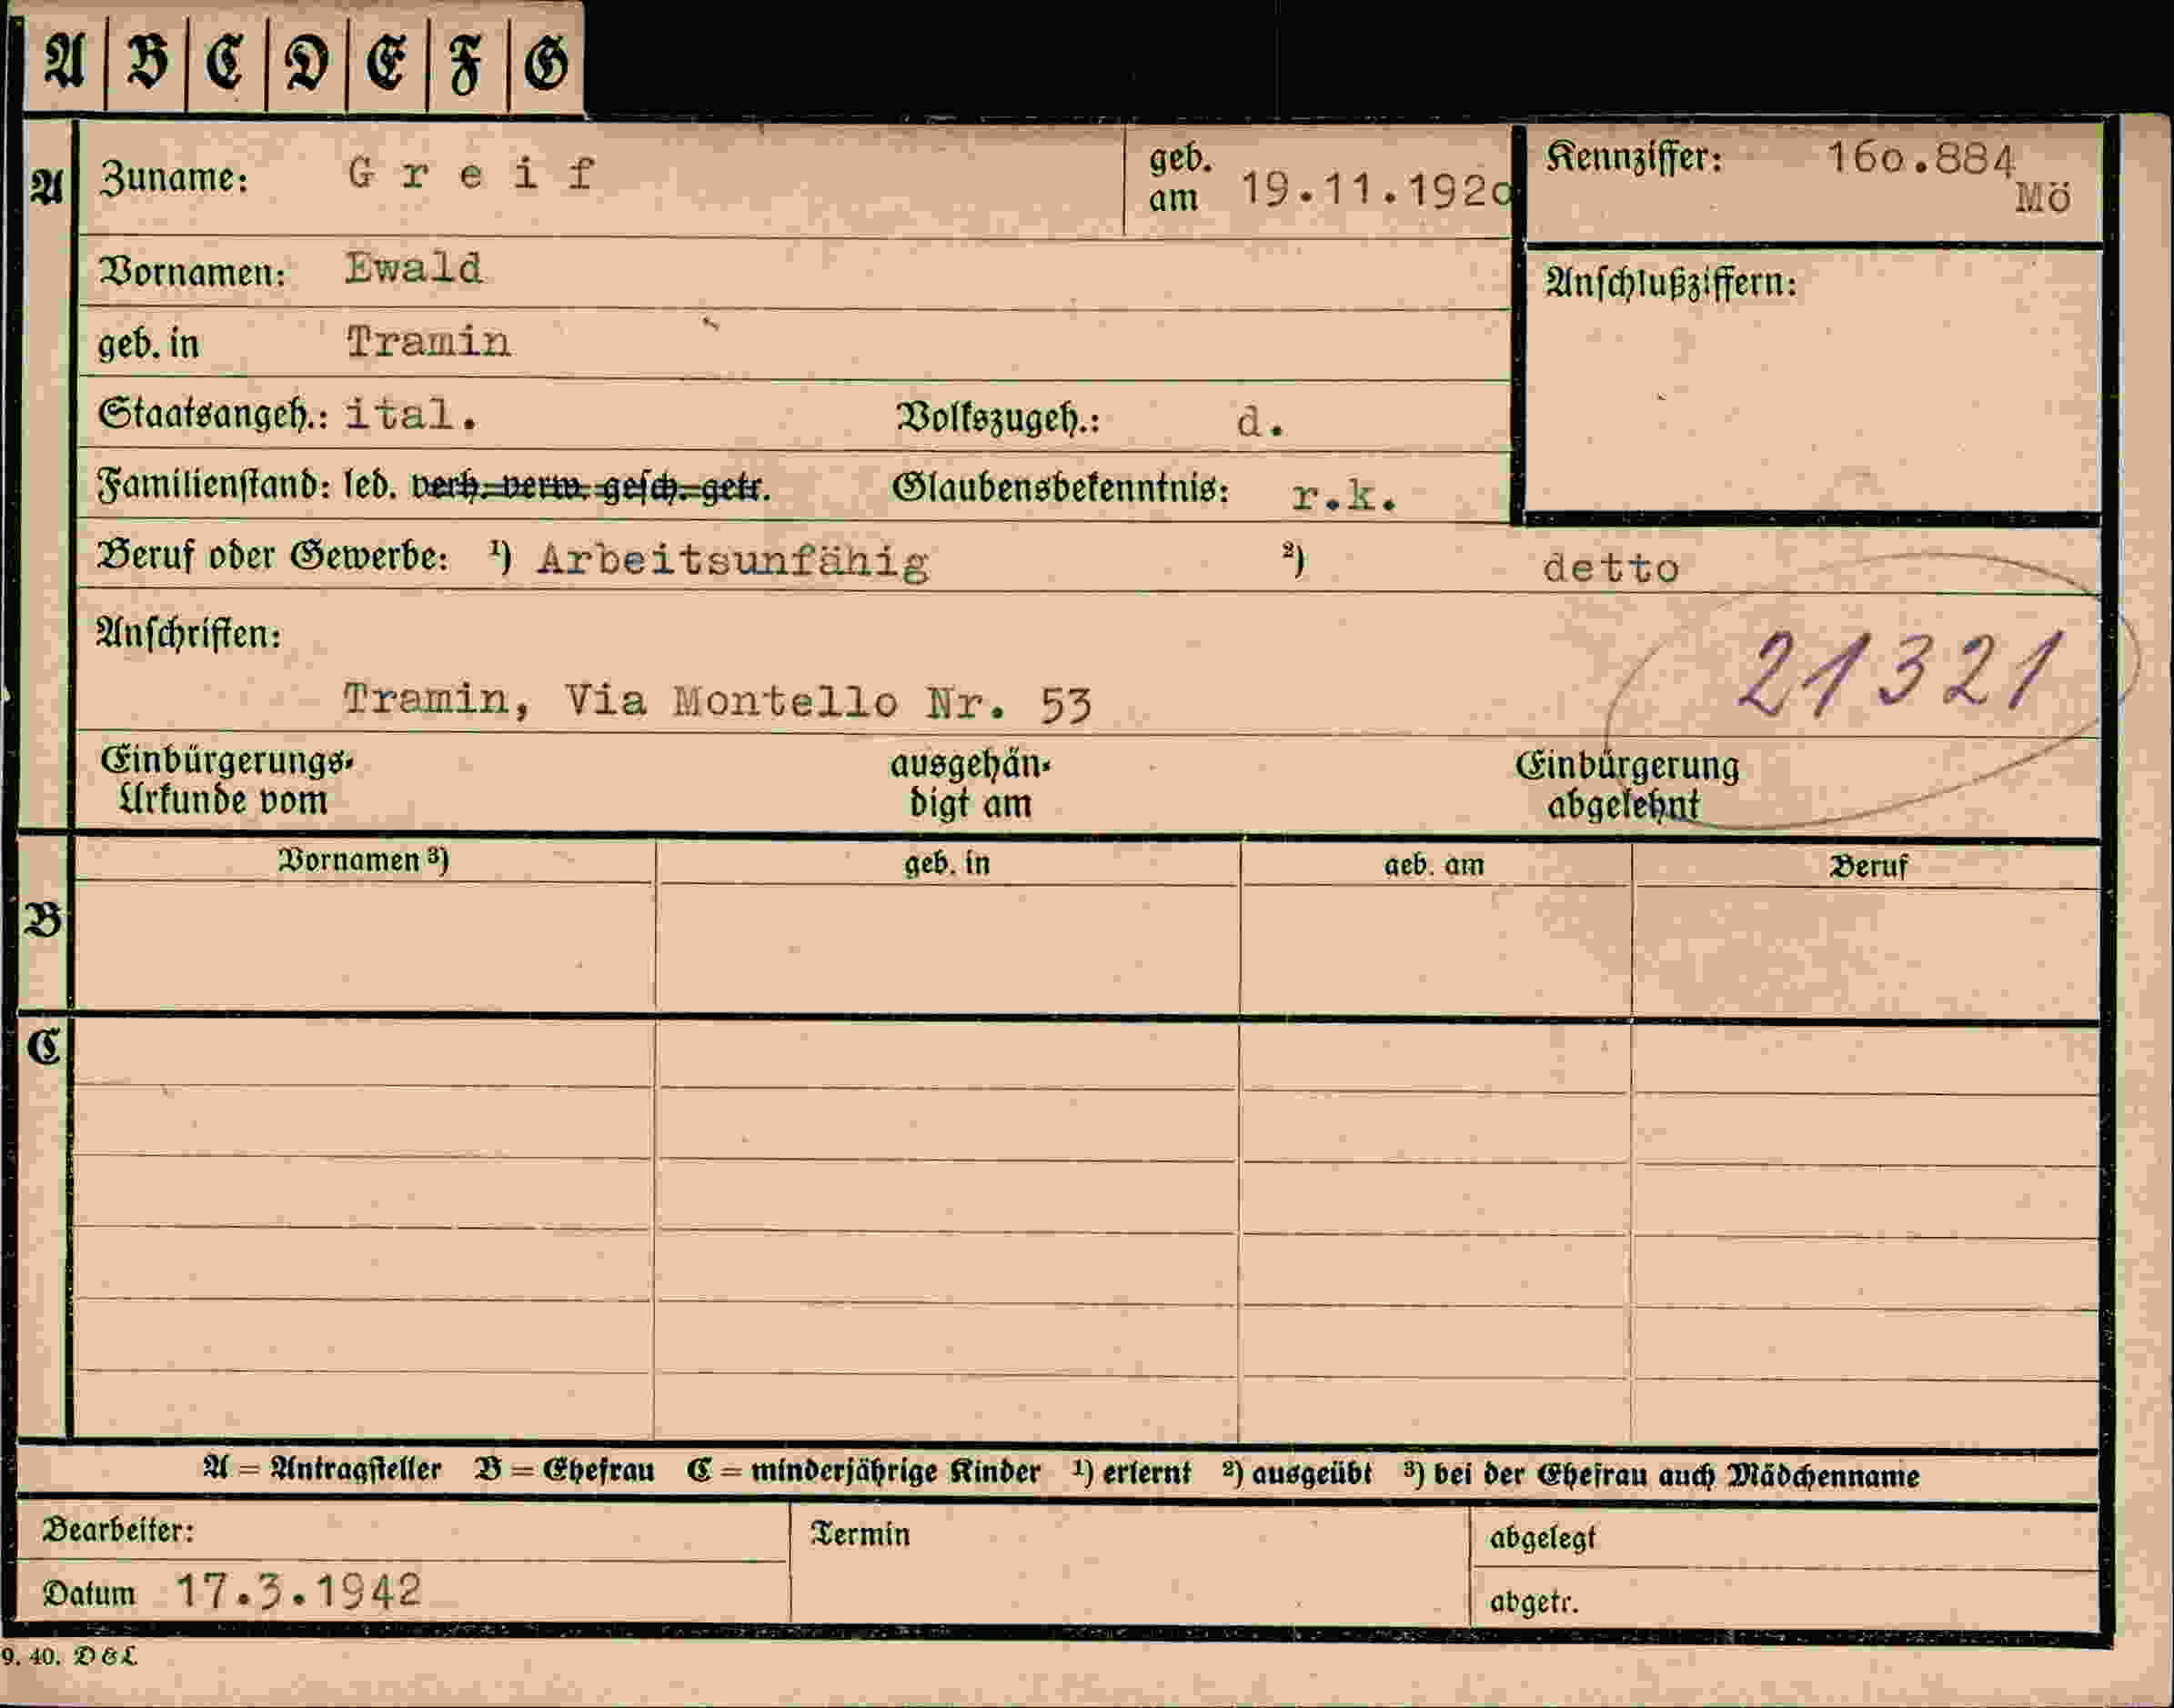Click the surname 'G r e i f'
This screenshot has height=1708, width=2174.
(x=471, y=173)
